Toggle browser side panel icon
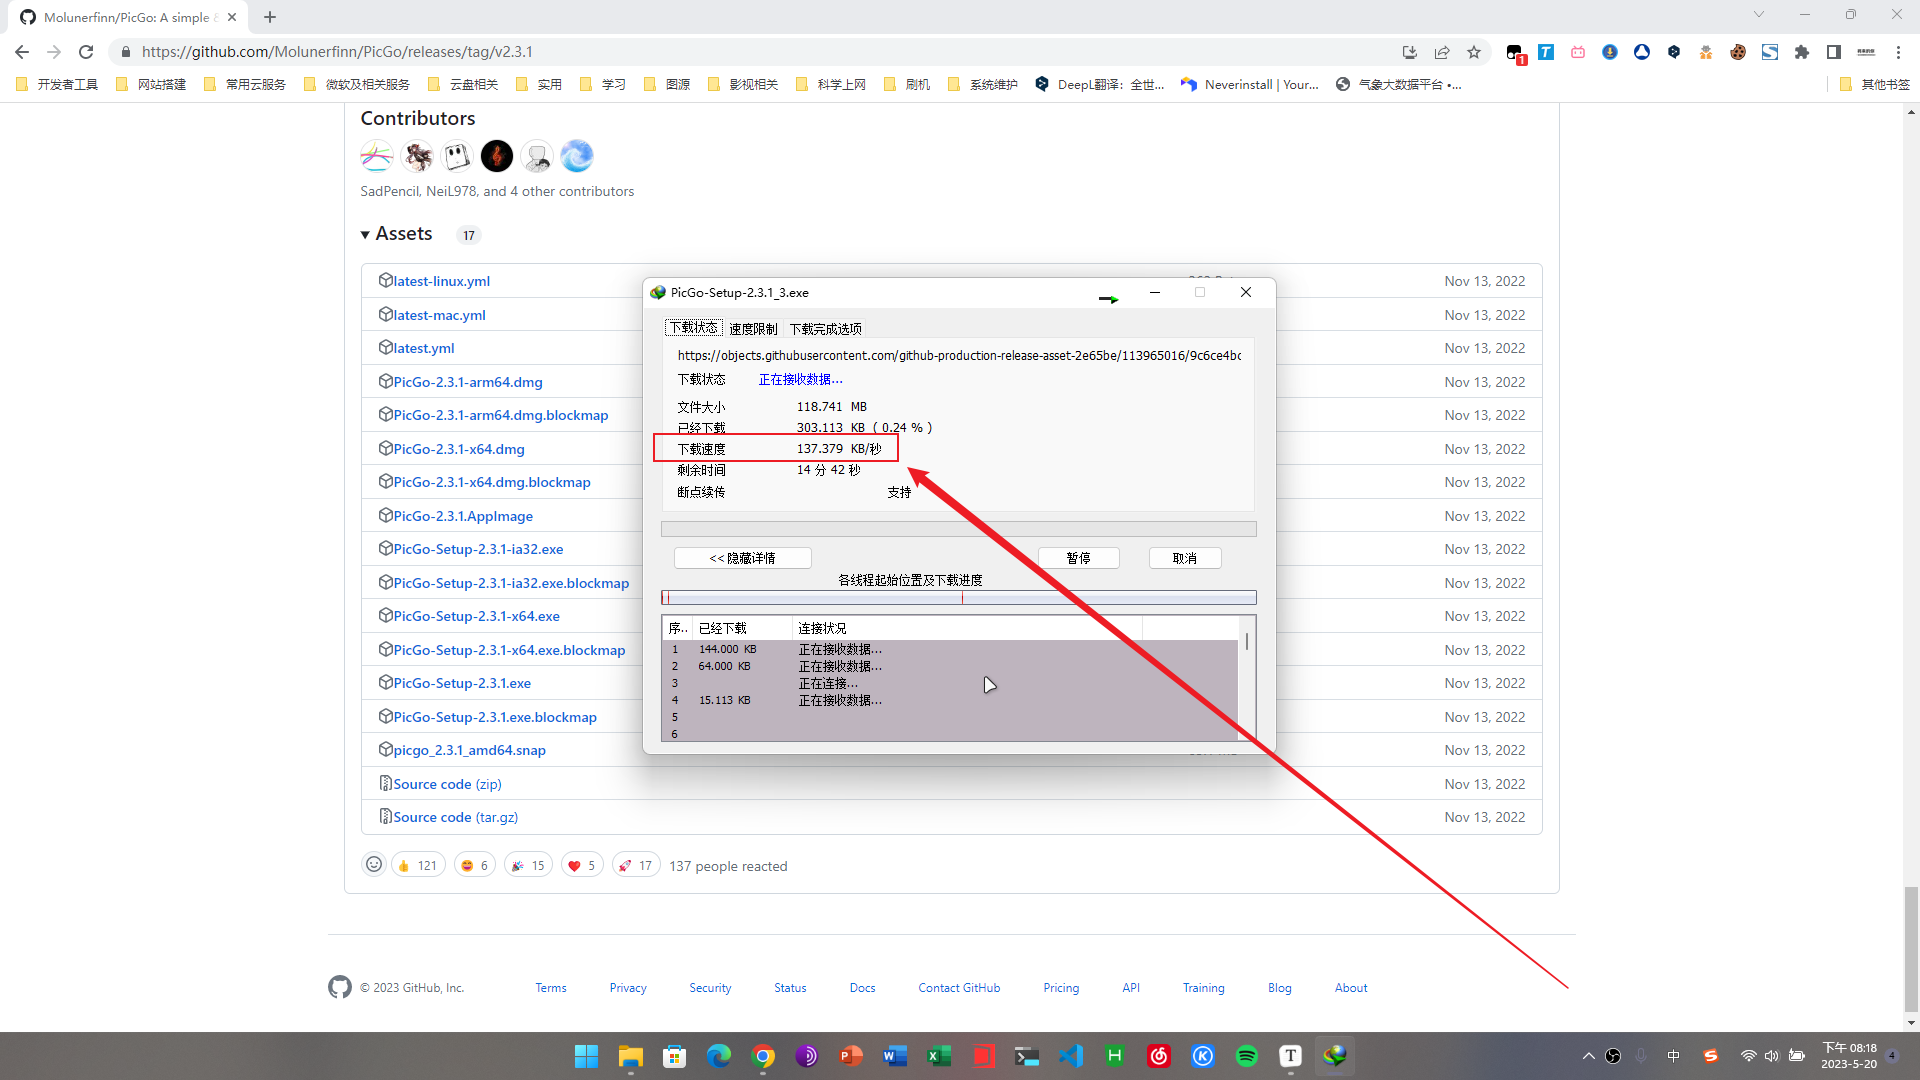 point(1834,52)
